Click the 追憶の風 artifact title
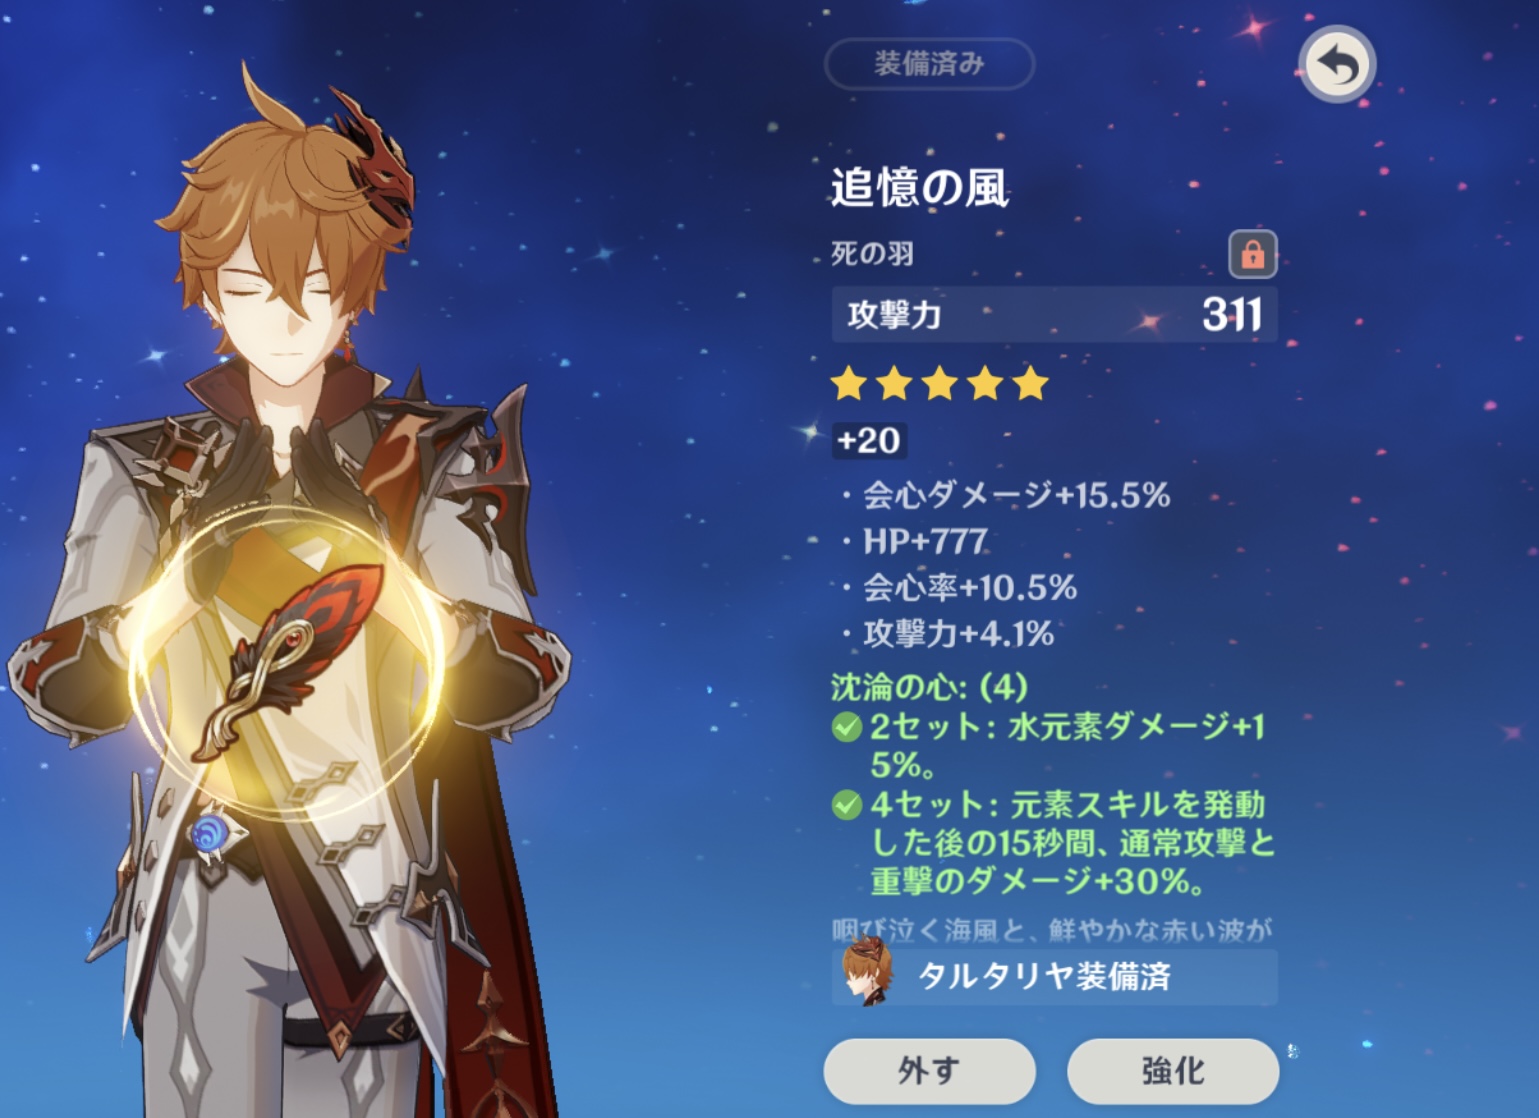The image size is (1539, 1118). click(920, 187)
